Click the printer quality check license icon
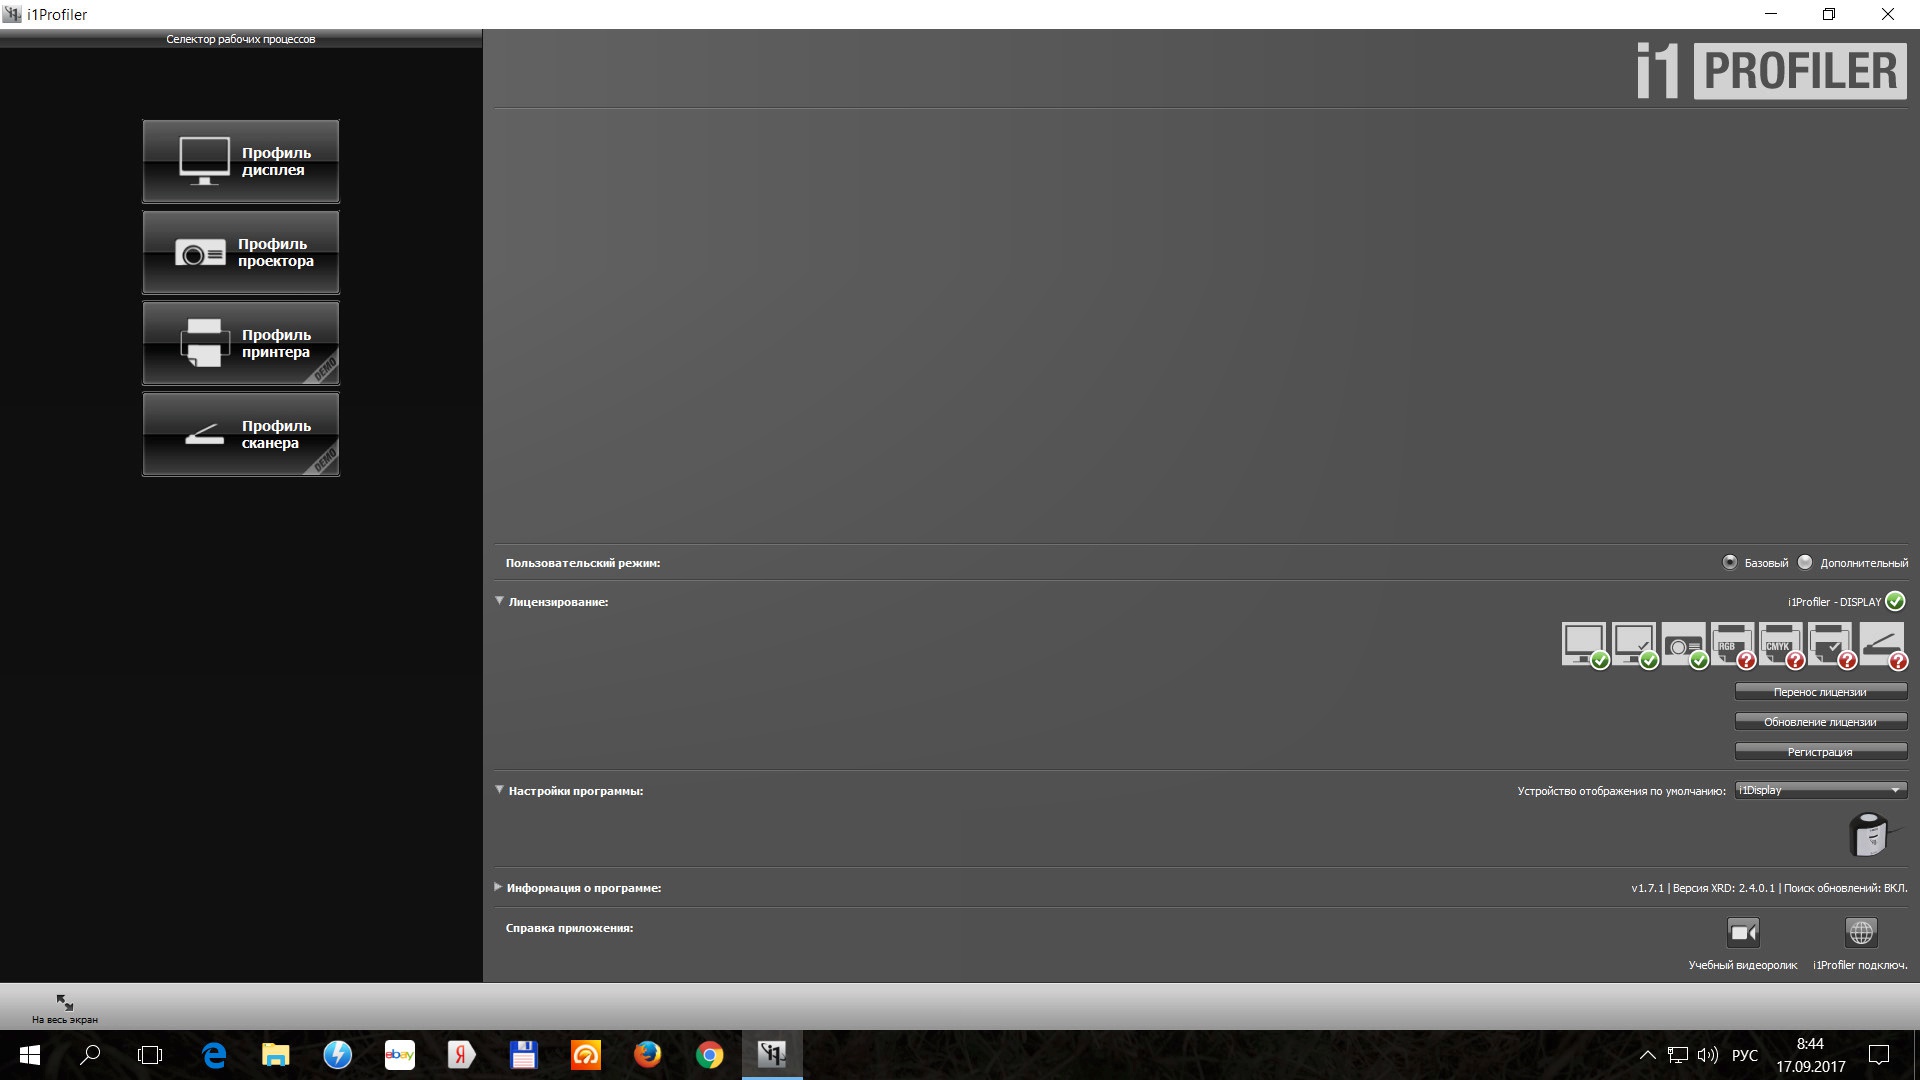Image resolution: width=1920 pixels, height=1080 pixels. (x=1831, y=645)
